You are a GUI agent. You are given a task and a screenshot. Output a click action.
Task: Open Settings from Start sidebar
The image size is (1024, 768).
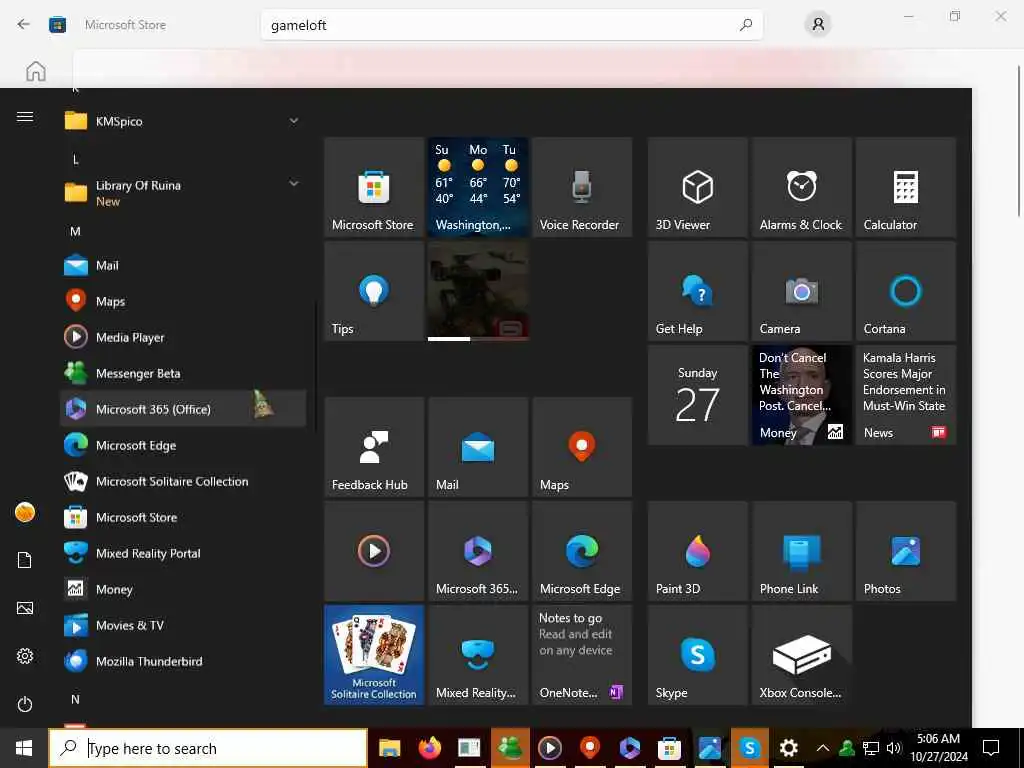pyautogui.click(x=25, y=656)
